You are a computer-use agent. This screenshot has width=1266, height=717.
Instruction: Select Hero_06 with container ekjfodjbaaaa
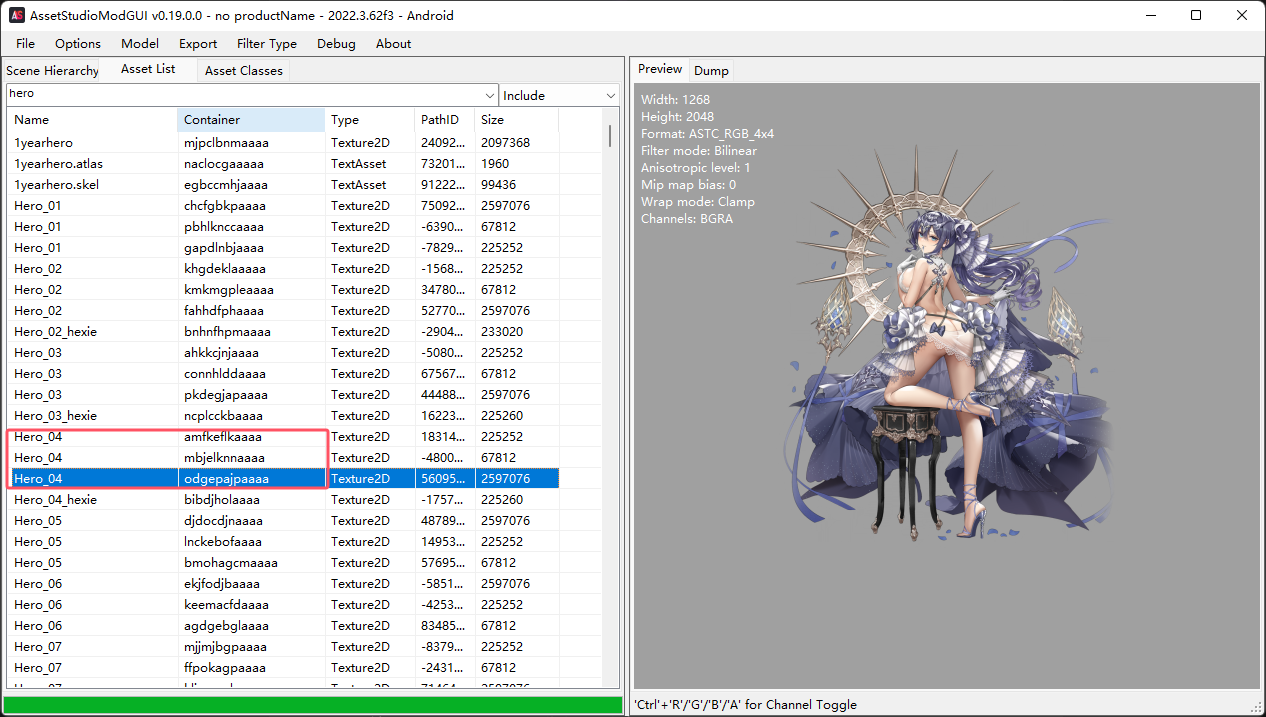tap(283, 584)
